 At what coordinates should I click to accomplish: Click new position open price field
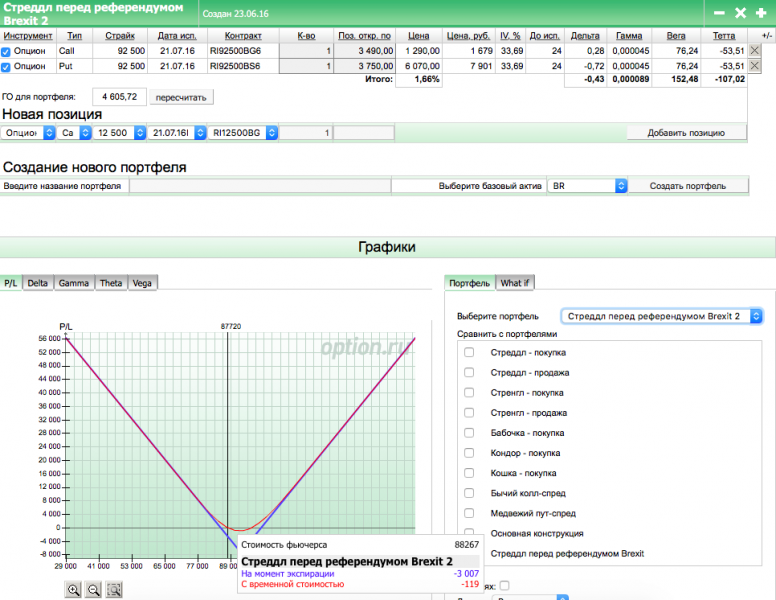tap(364, 133)
